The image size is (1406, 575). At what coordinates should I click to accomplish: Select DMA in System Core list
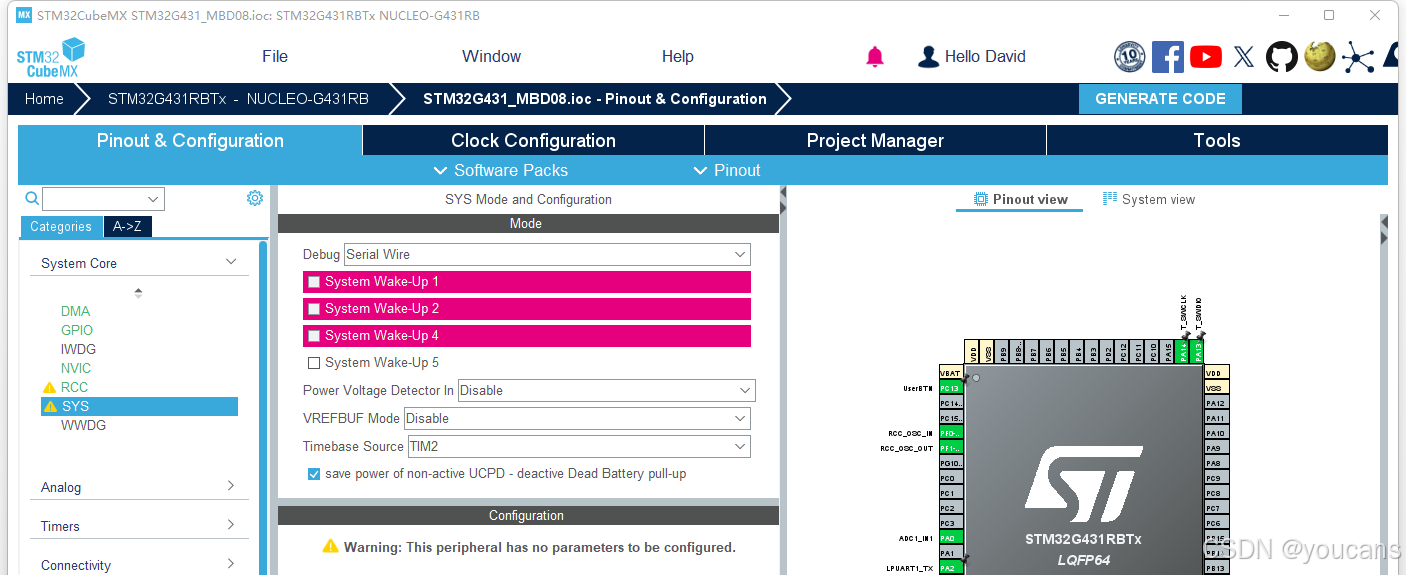click(x=75, y=311)
